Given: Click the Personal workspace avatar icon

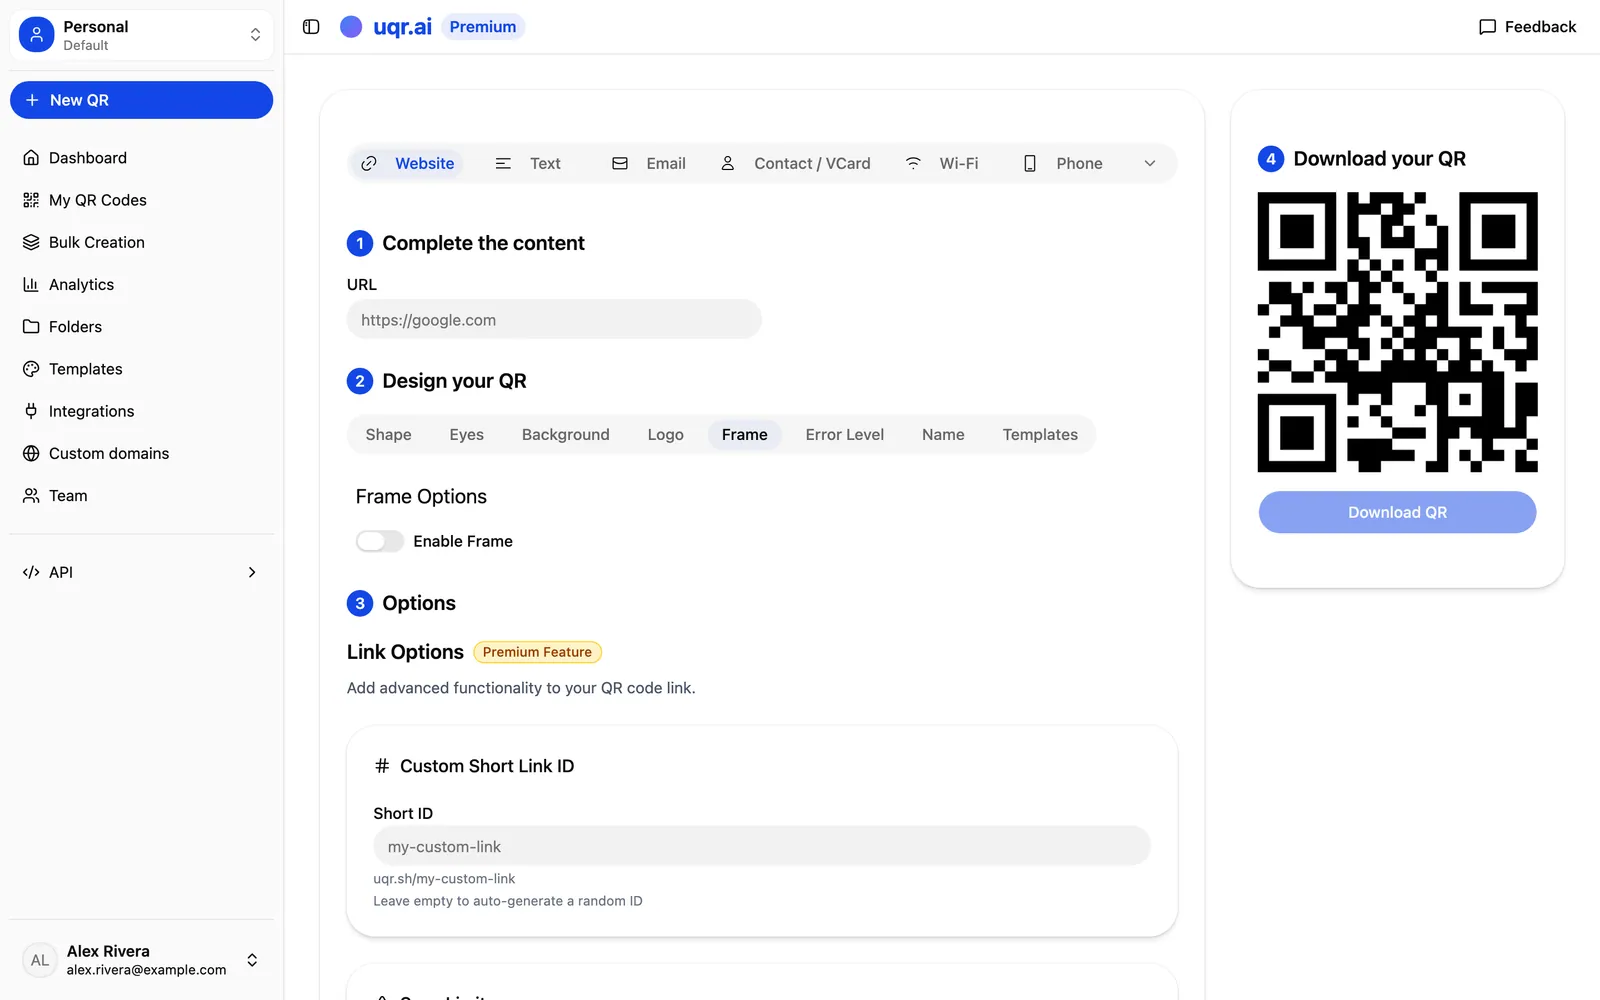Looking at the screenshot, I should click(37, 35).
